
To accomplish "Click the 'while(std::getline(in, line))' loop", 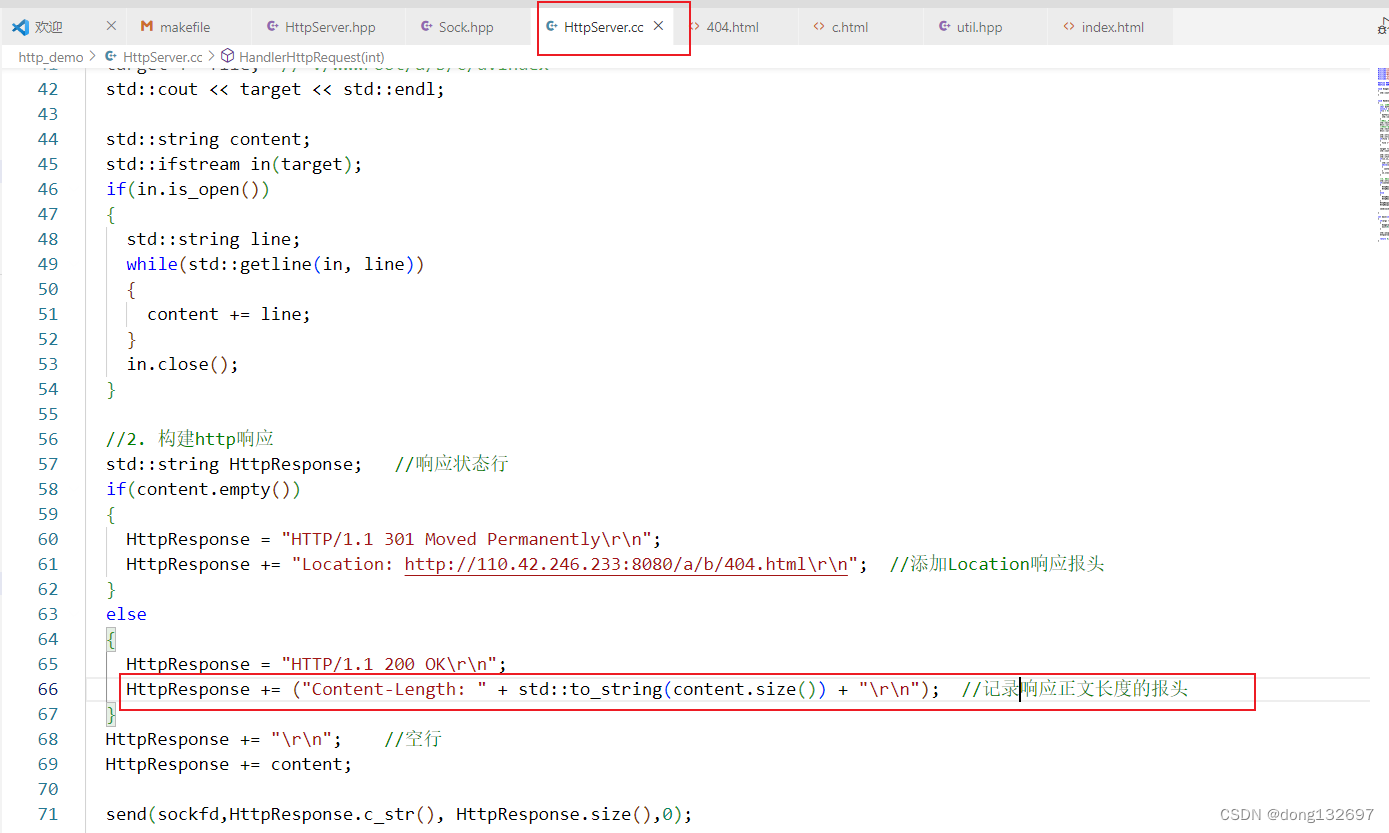I will tap(276, 264).
